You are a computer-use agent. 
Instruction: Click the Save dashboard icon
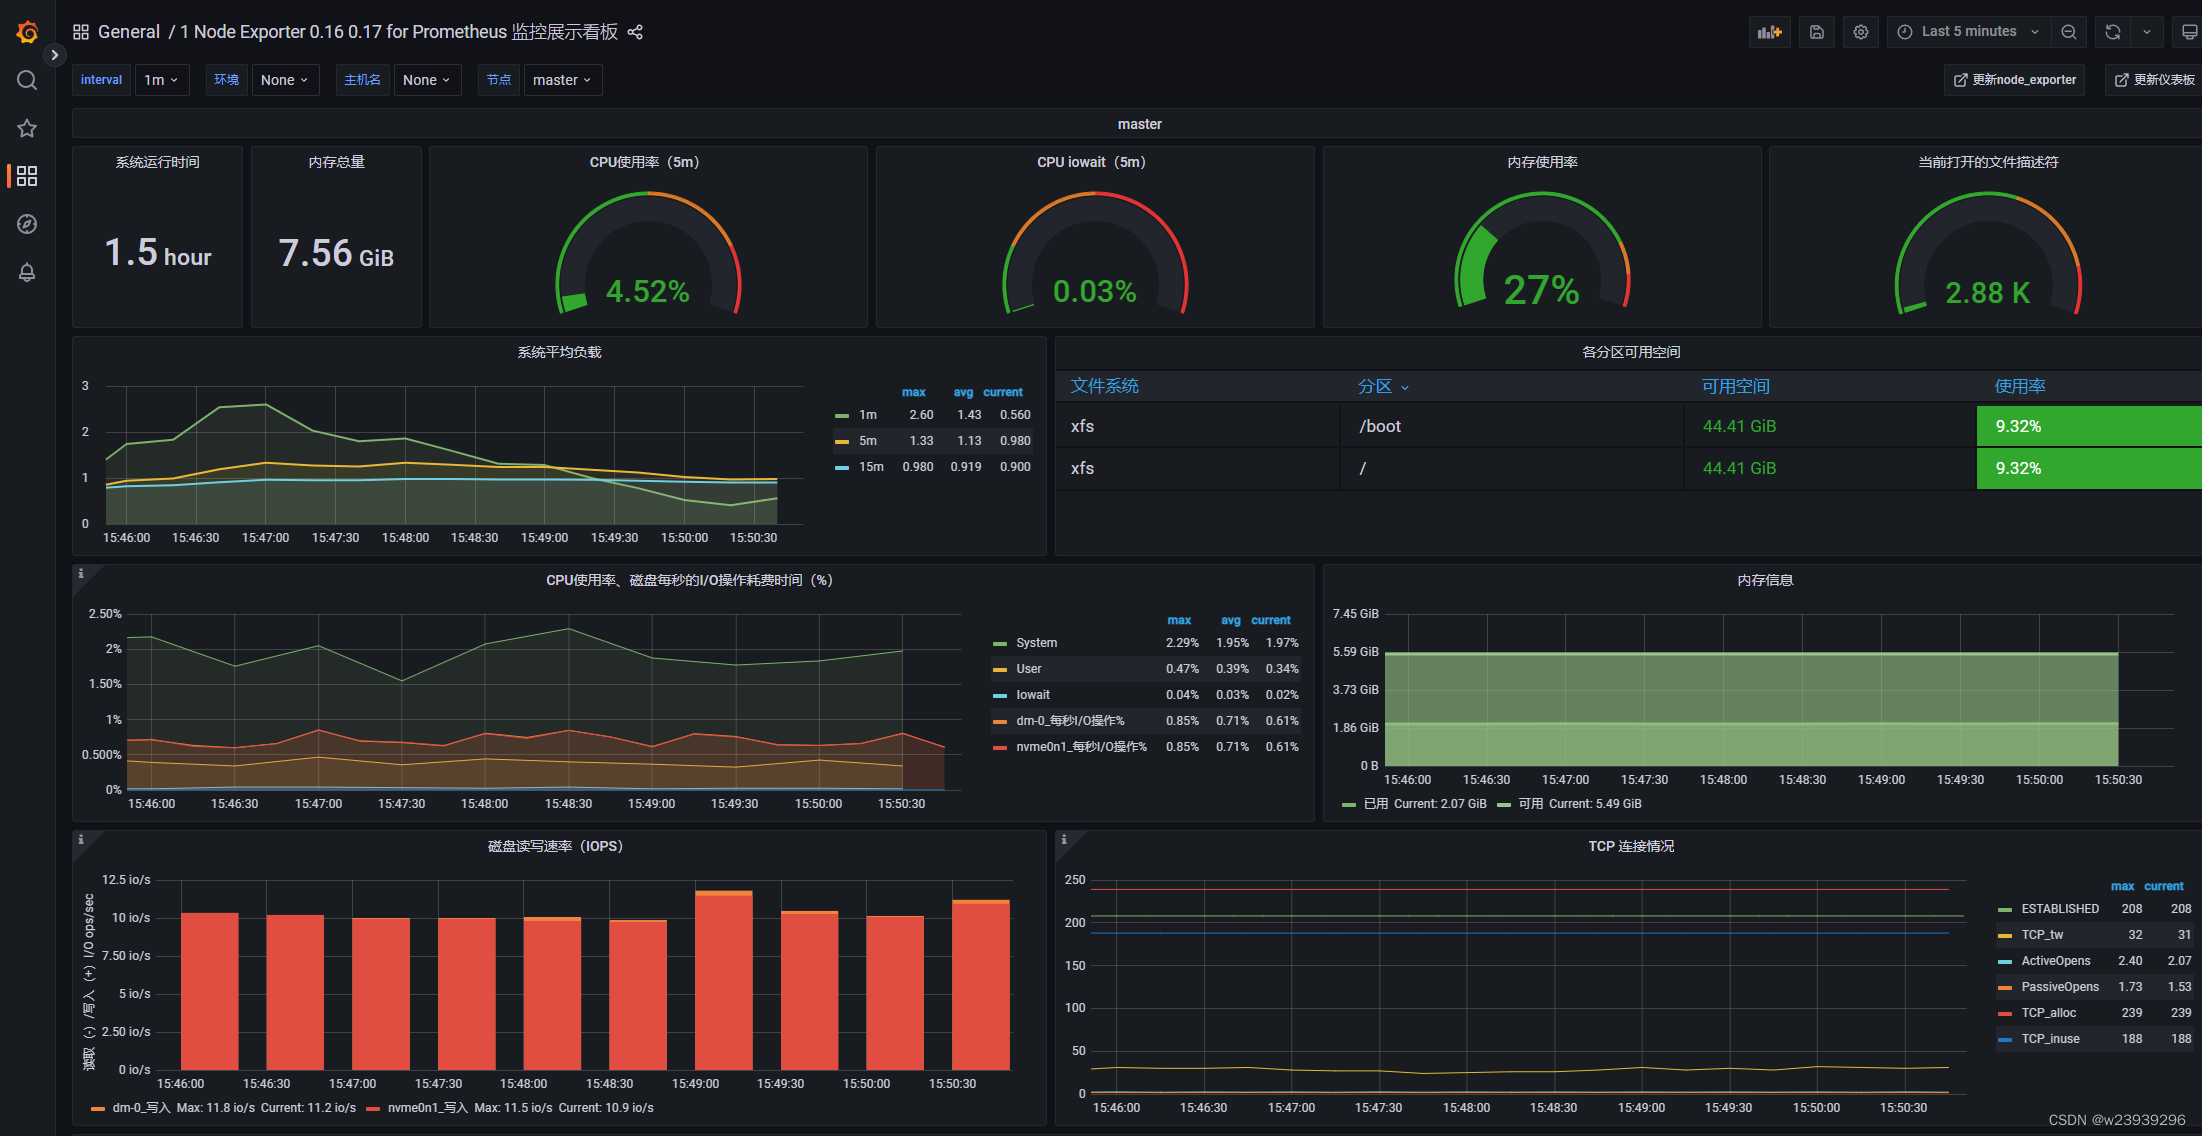pos(1817,32)
